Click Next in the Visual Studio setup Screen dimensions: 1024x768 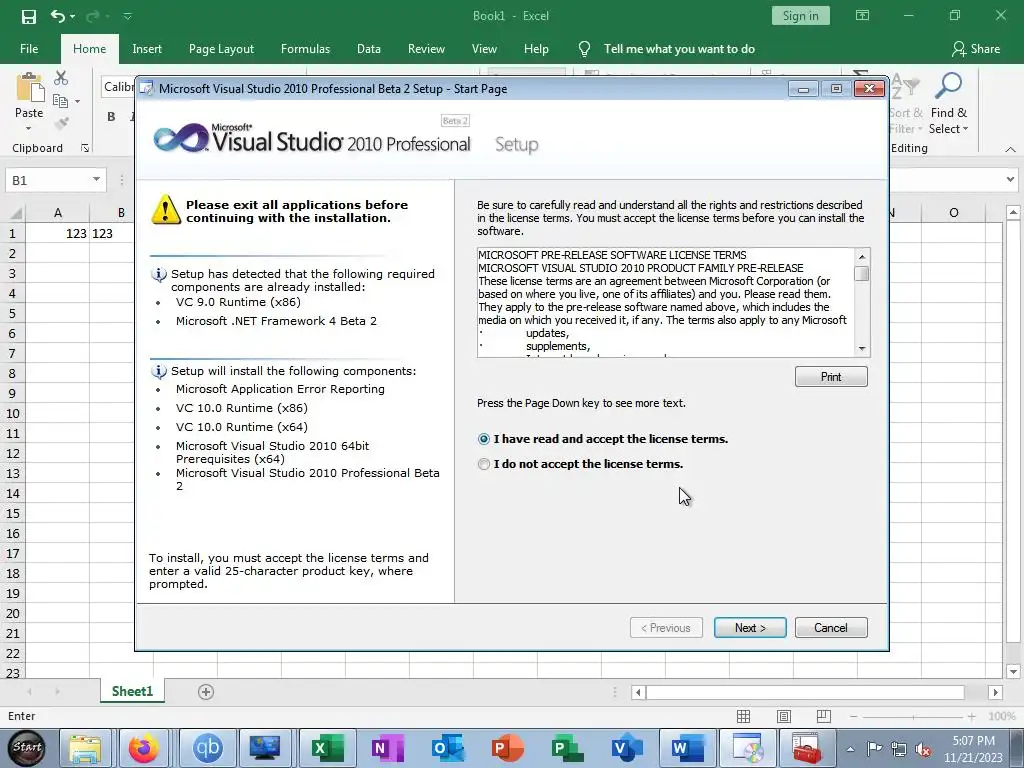750,628
